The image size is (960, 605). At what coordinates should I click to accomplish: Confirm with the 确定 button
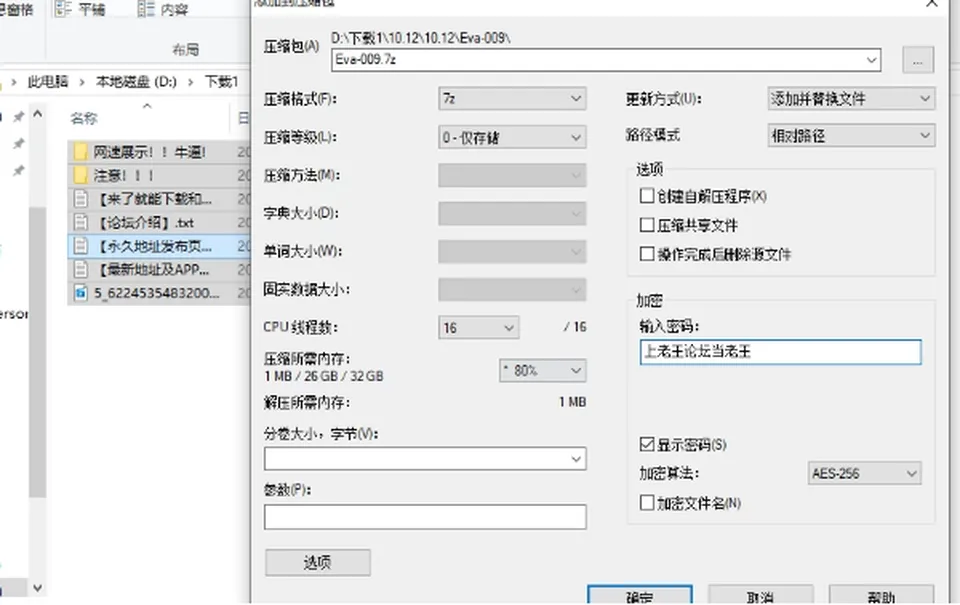(640, 595)
